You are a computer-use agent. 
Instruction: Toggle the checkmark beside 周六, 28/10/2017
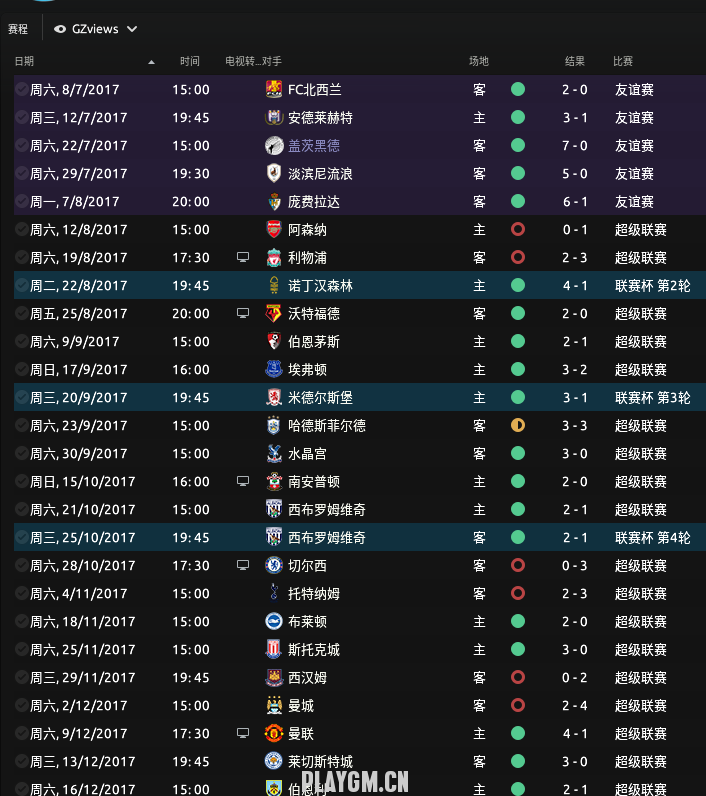coord(21,565)
